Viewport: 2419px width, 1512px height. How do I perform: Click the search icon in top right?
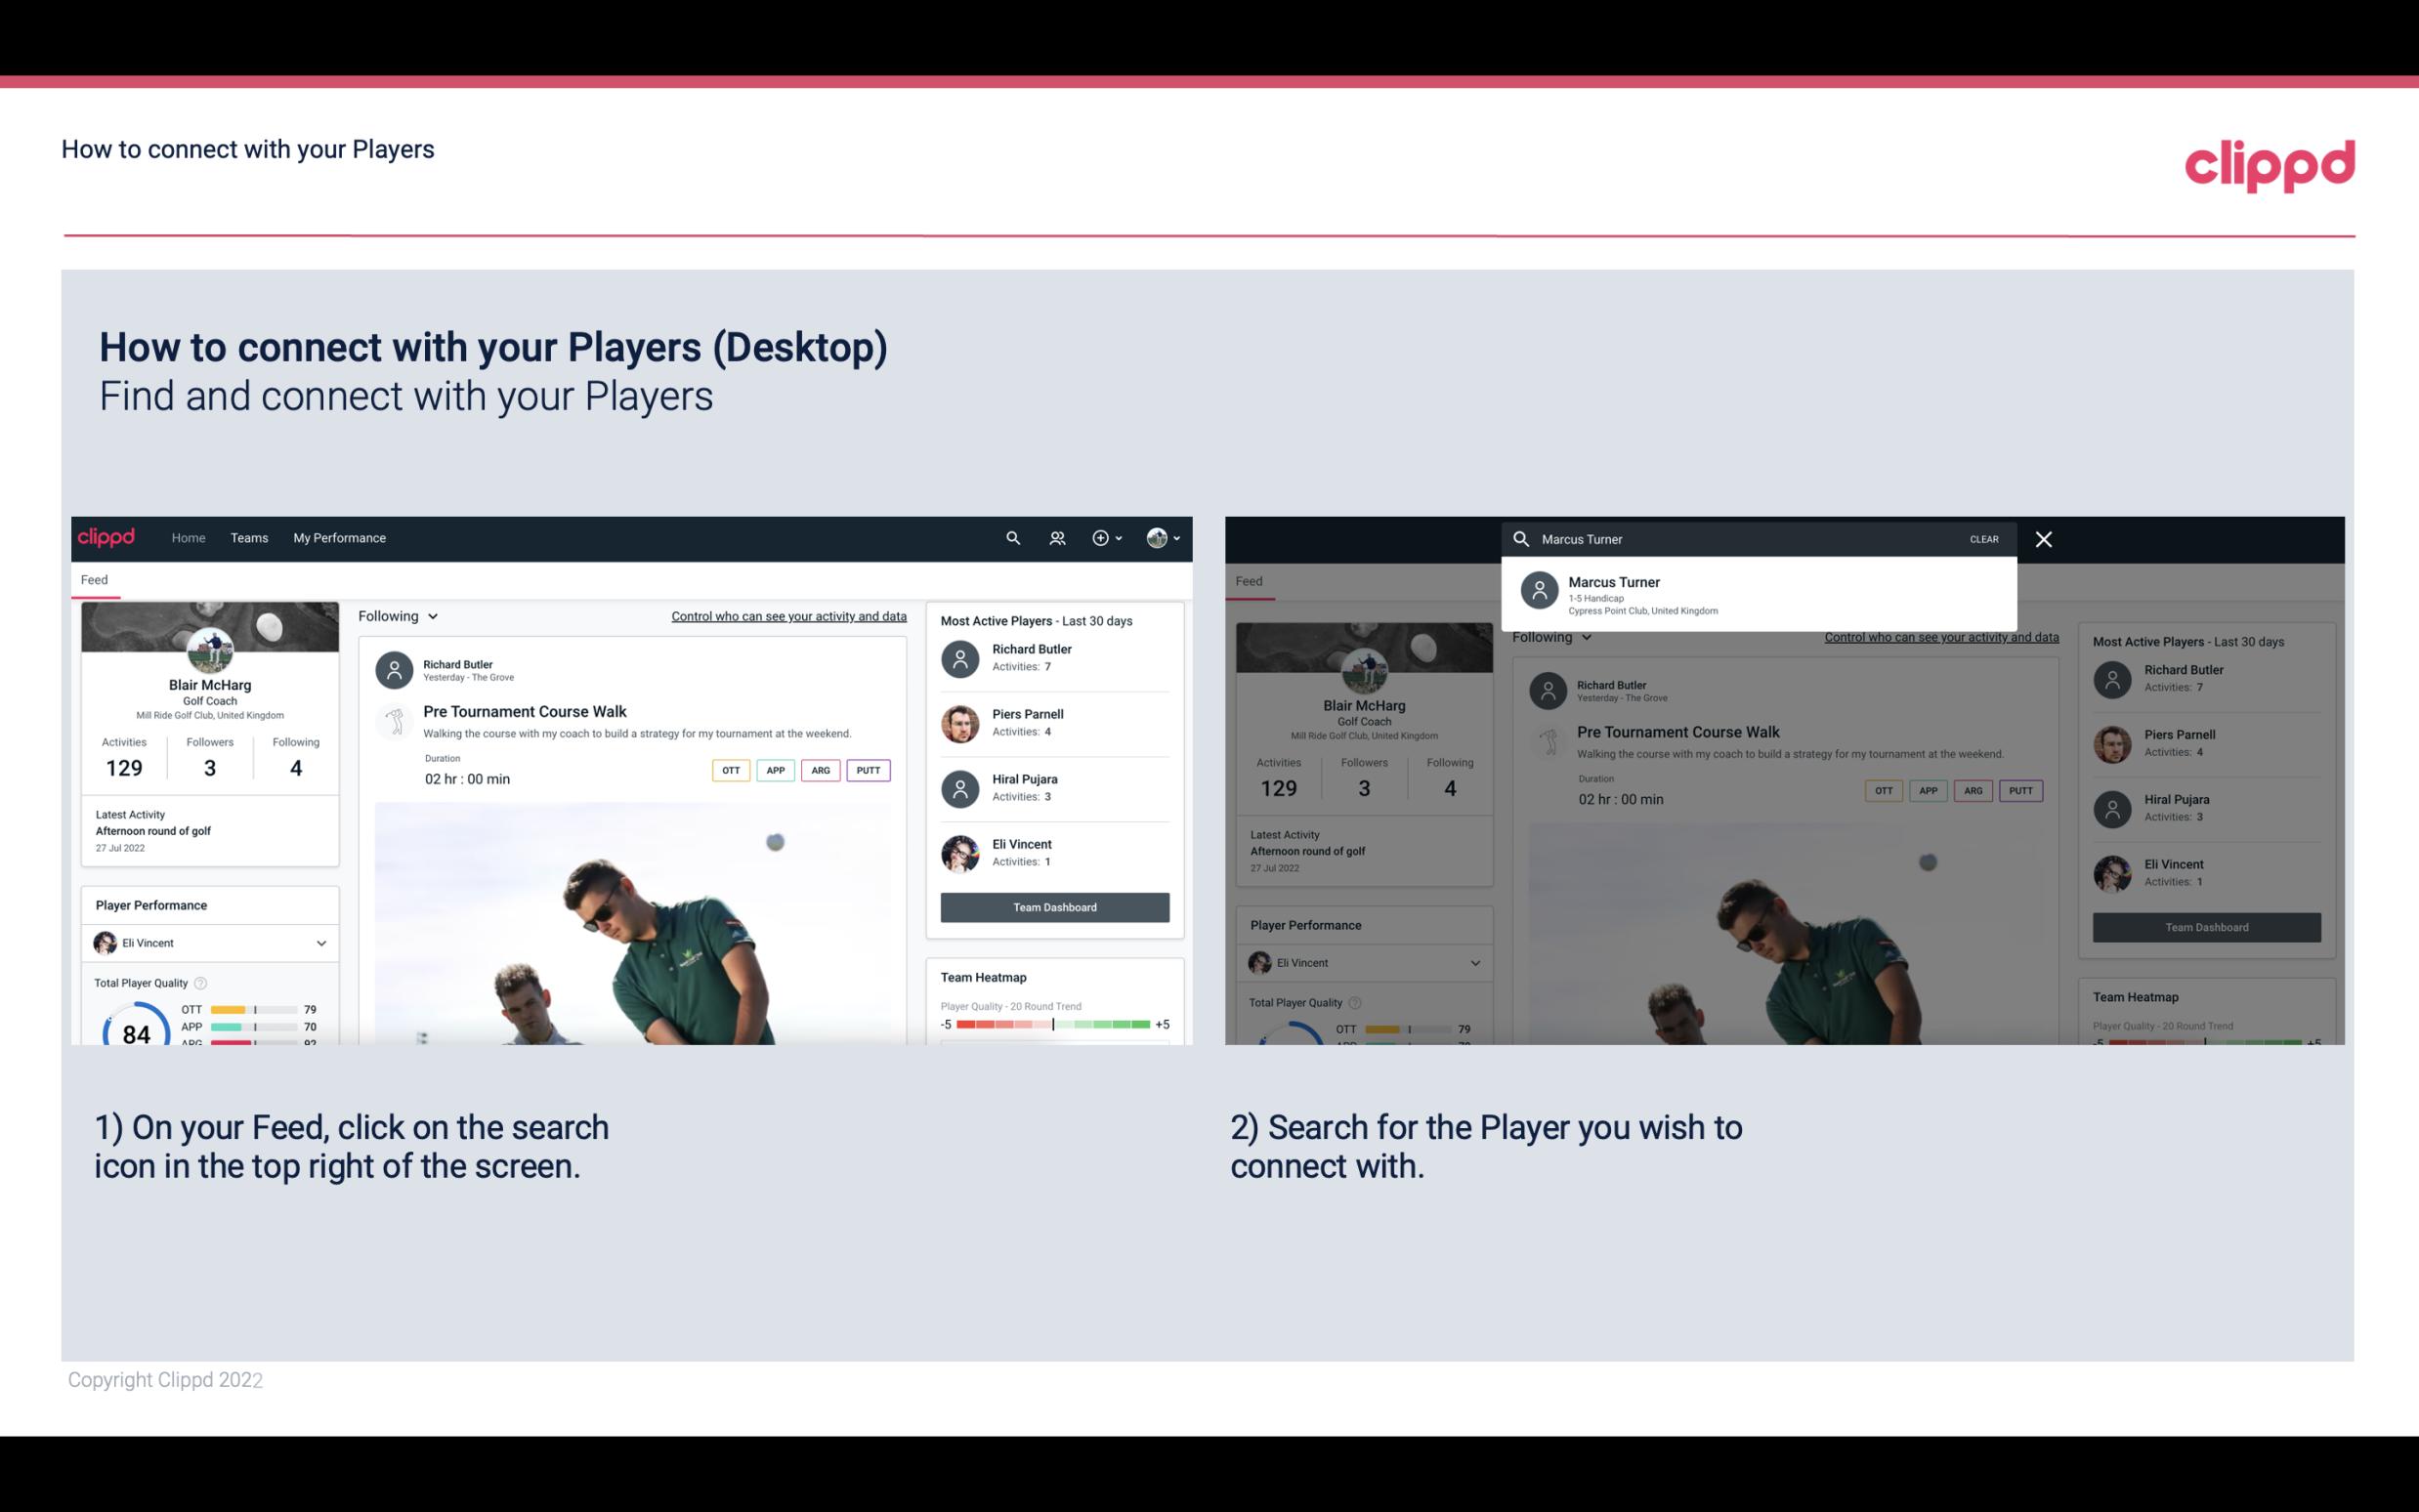(1010, 538)
